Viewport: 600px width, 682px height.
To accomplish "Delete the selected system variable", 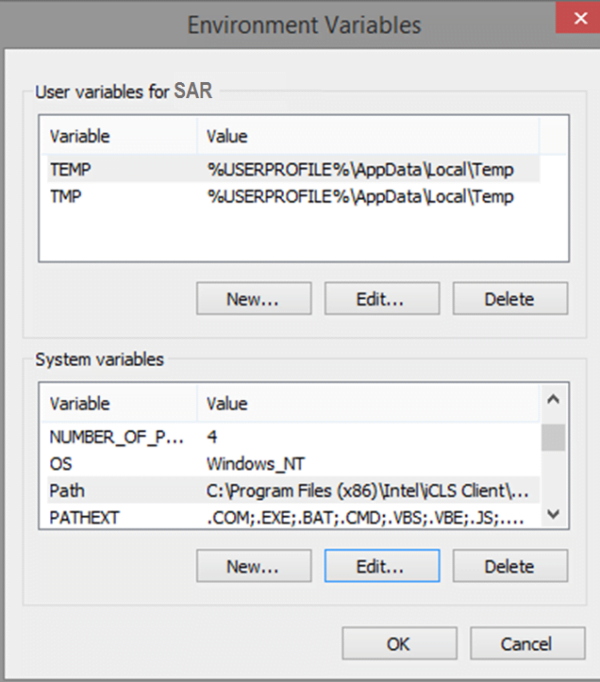I will pyautogui.click(x=510, y=566).
